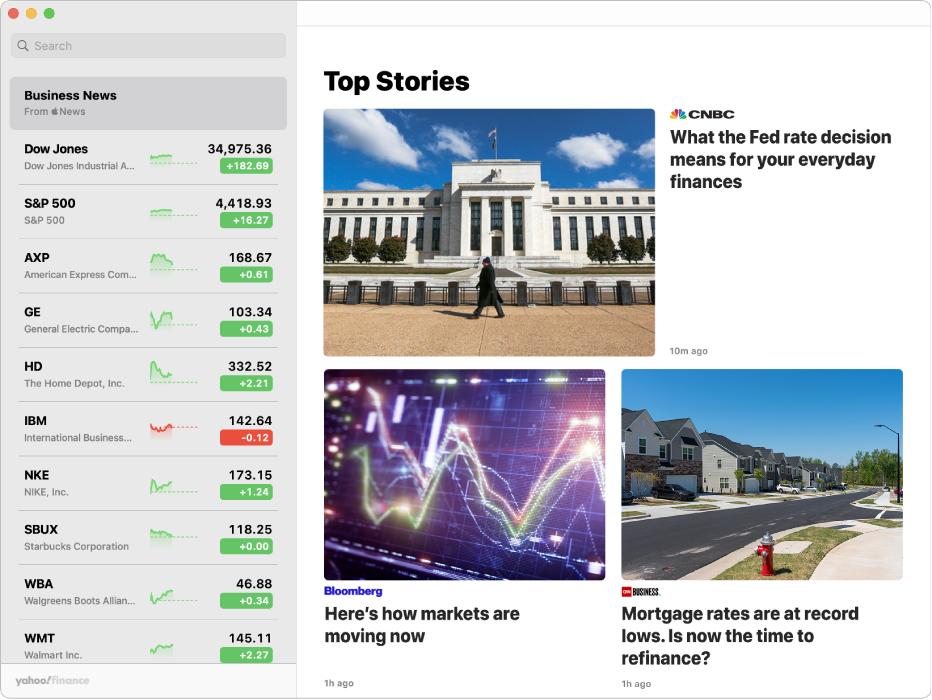932x700 pixels.
Task: Select the S&P 500 watchlist row
Action: click(x=148, y=212)
